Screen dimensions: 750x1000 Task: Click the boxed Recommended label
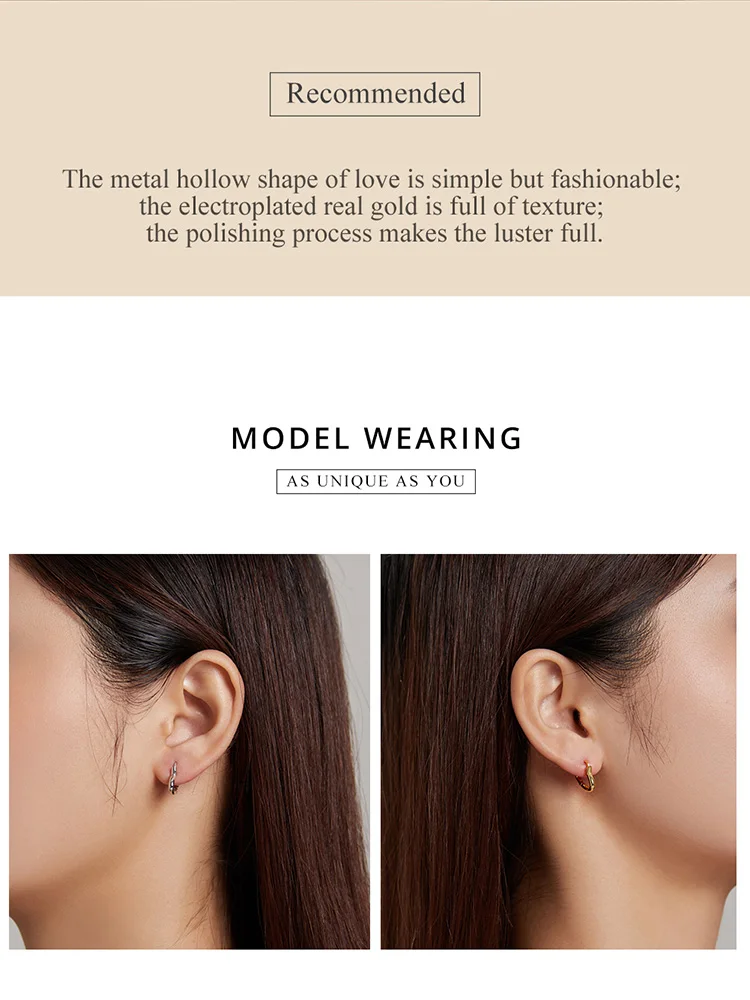[375, 94]
